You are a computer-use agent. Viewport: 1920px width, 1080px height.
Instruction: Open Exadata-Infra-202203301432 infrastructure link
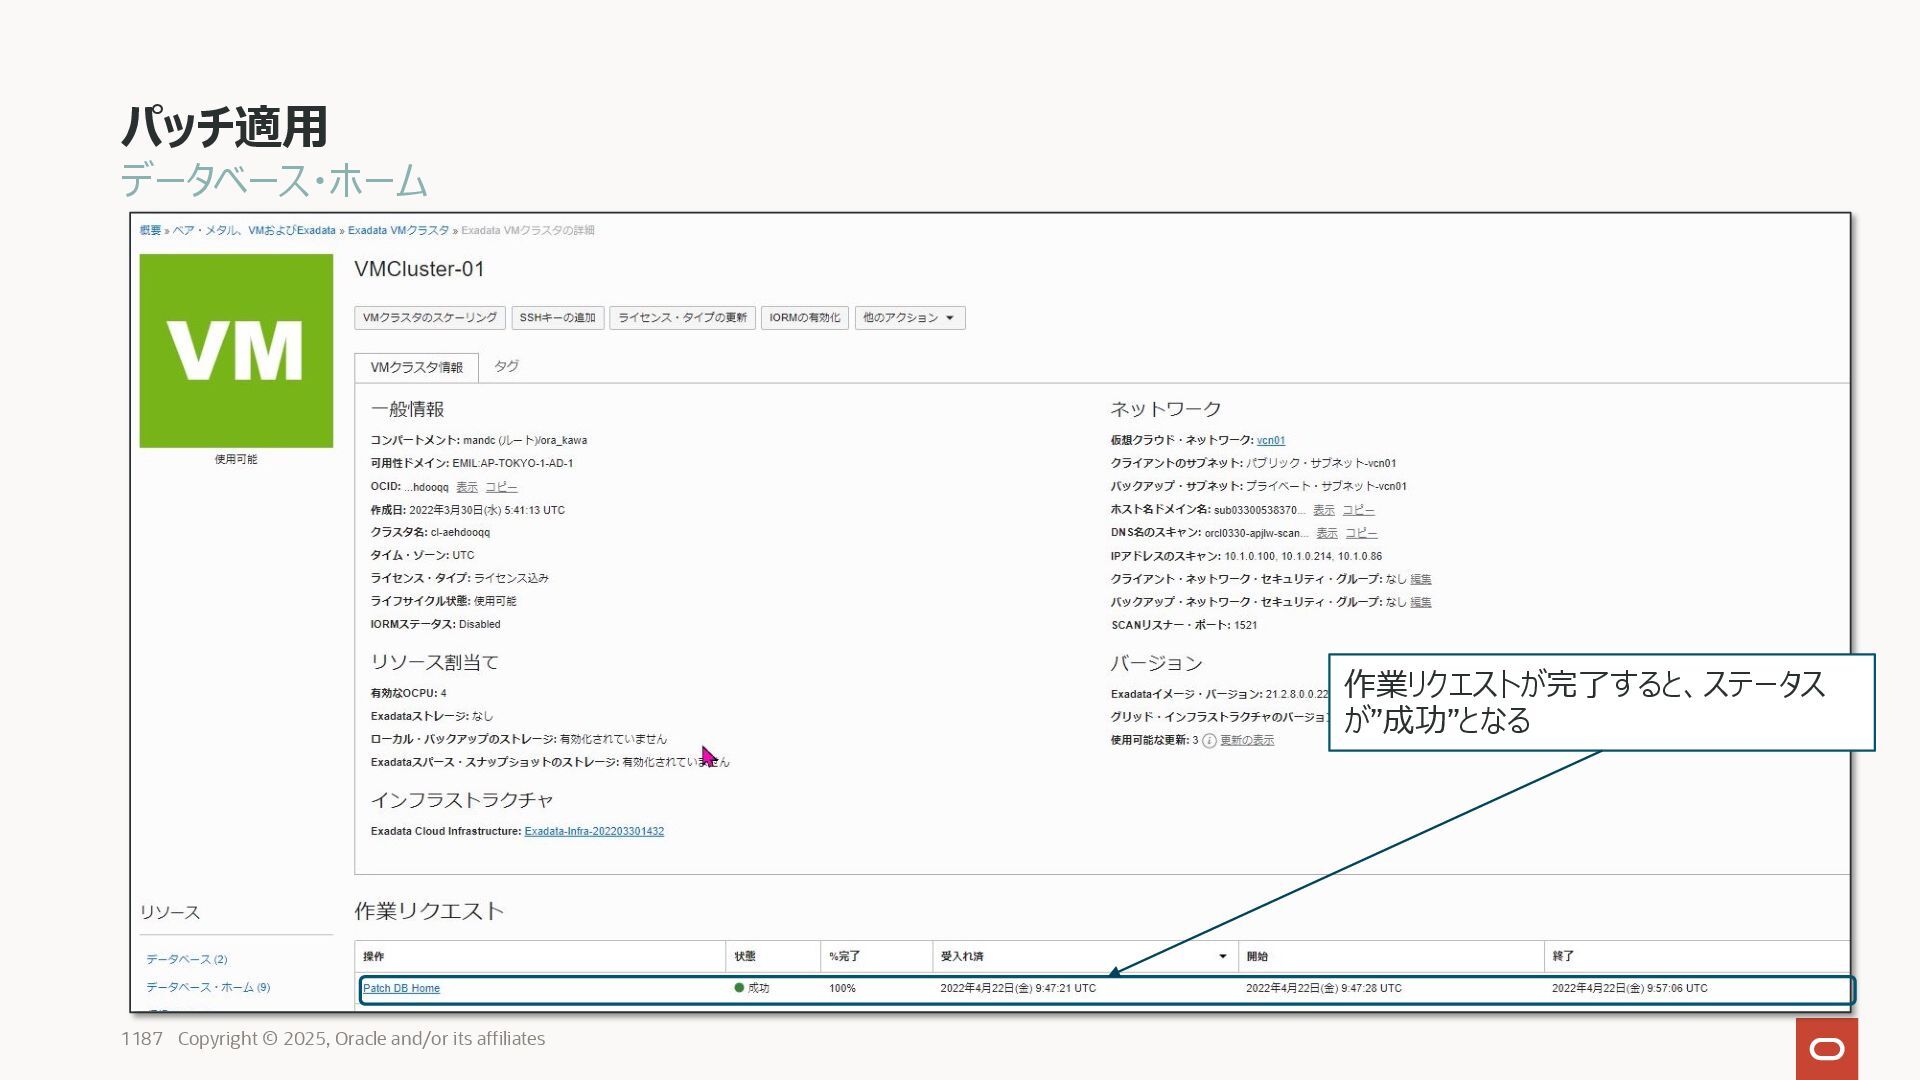pyautogui.click(x=594, y=832)
